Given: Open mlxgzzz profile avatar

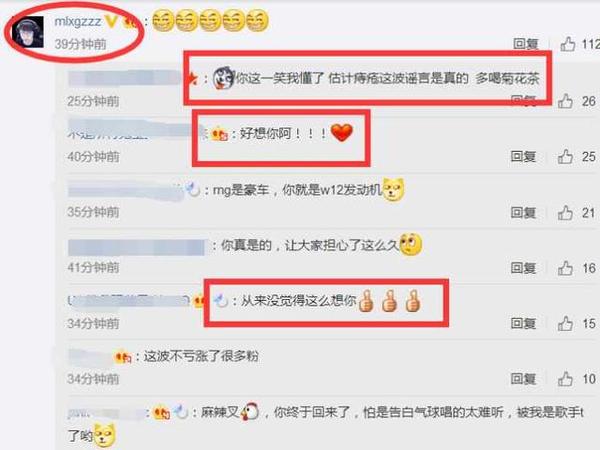Looking at the screenshot, I should (x=28, y=32).
